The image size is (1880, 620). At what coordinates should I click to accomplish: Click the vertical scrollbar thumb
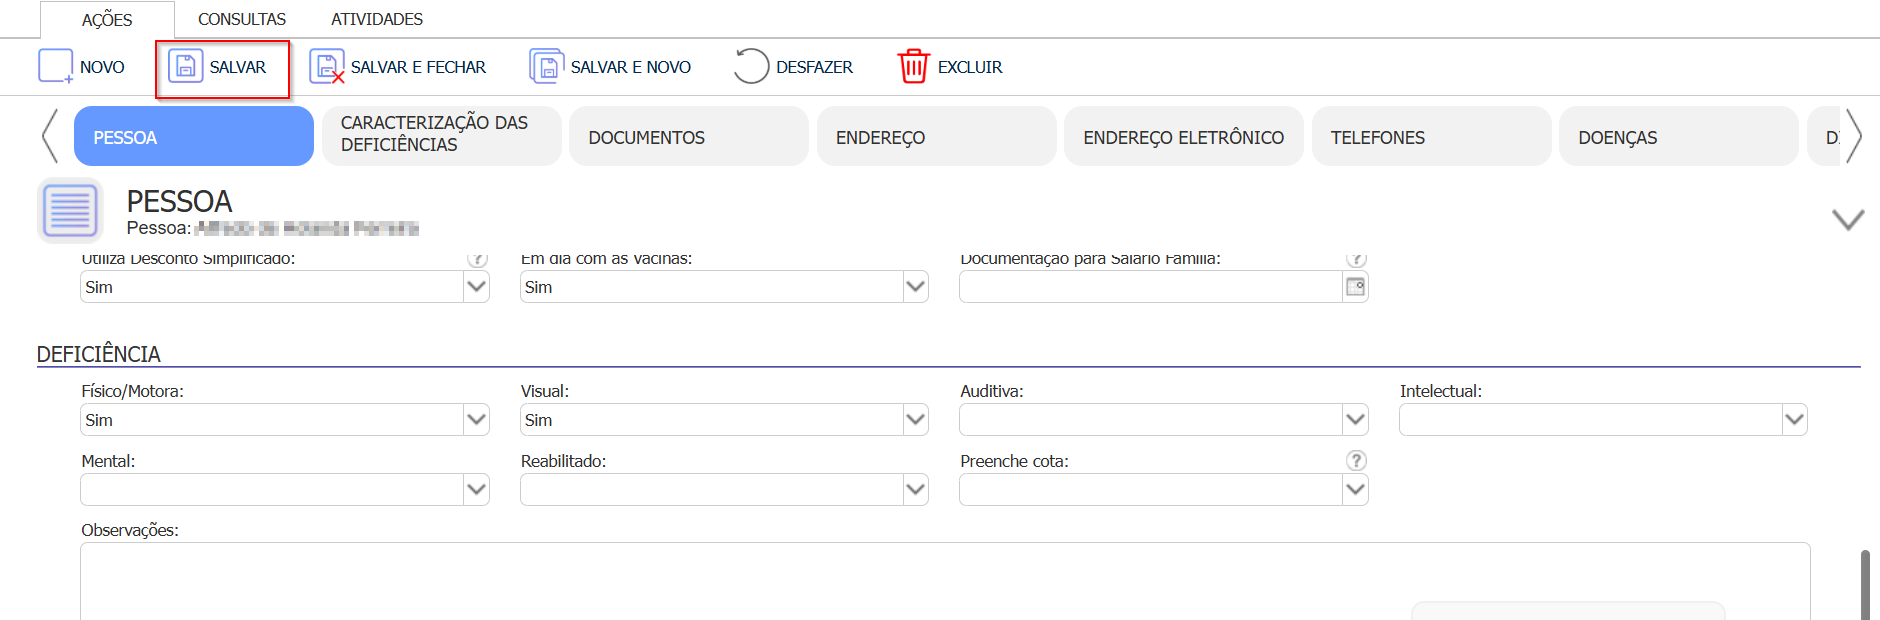pyautogui.click(x=1864, y=585)
